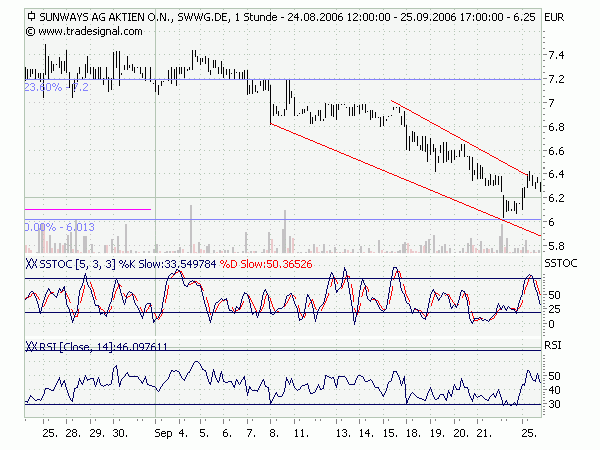Click price axis value 7.4

tap(556, 55)
